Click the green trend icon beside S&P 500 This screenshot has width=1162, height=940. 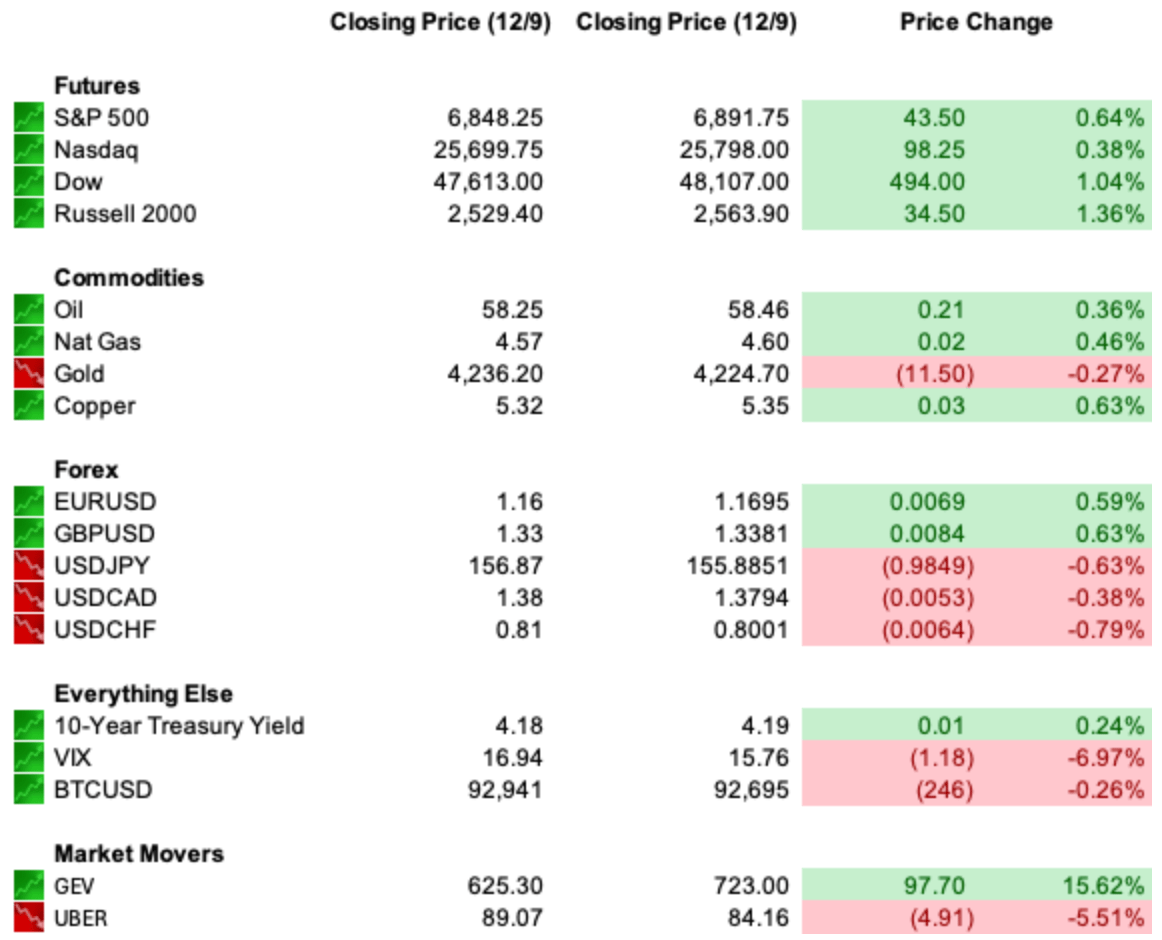(29, 117)
